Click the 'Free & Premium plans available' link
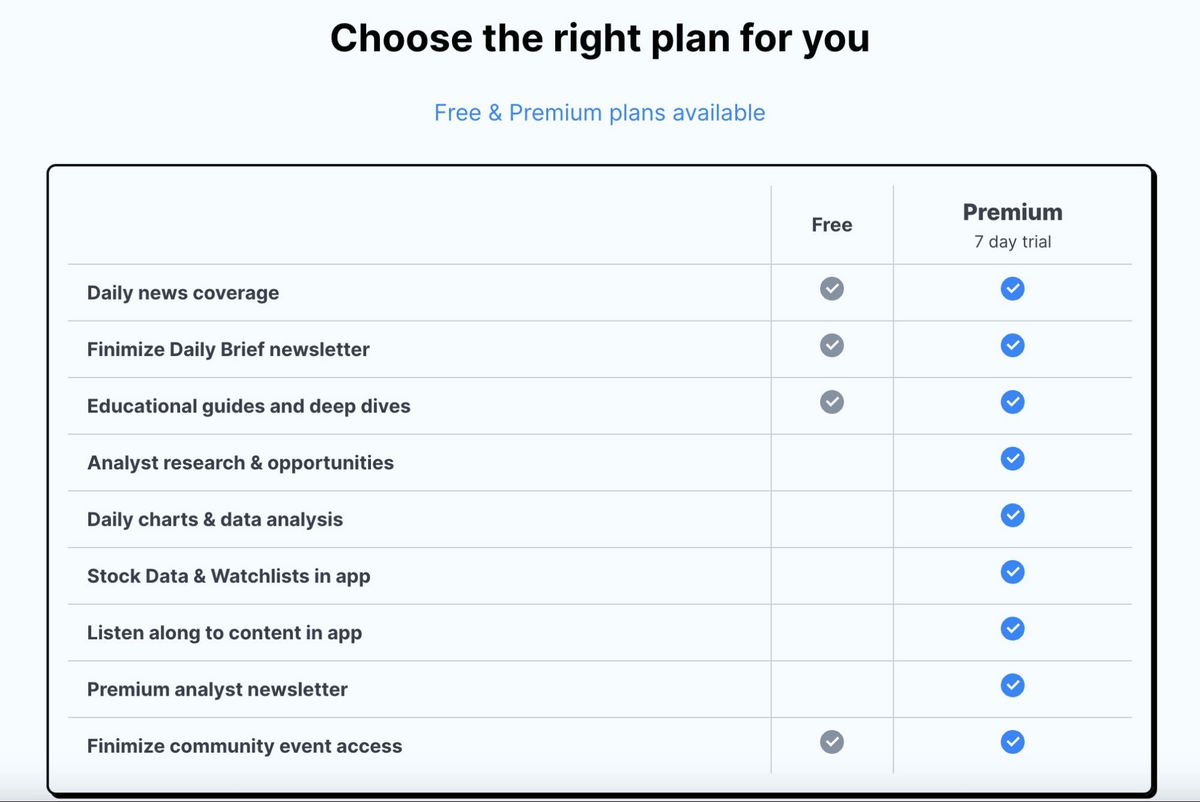Screen dimensions: 1200x802 coord(600,113)
